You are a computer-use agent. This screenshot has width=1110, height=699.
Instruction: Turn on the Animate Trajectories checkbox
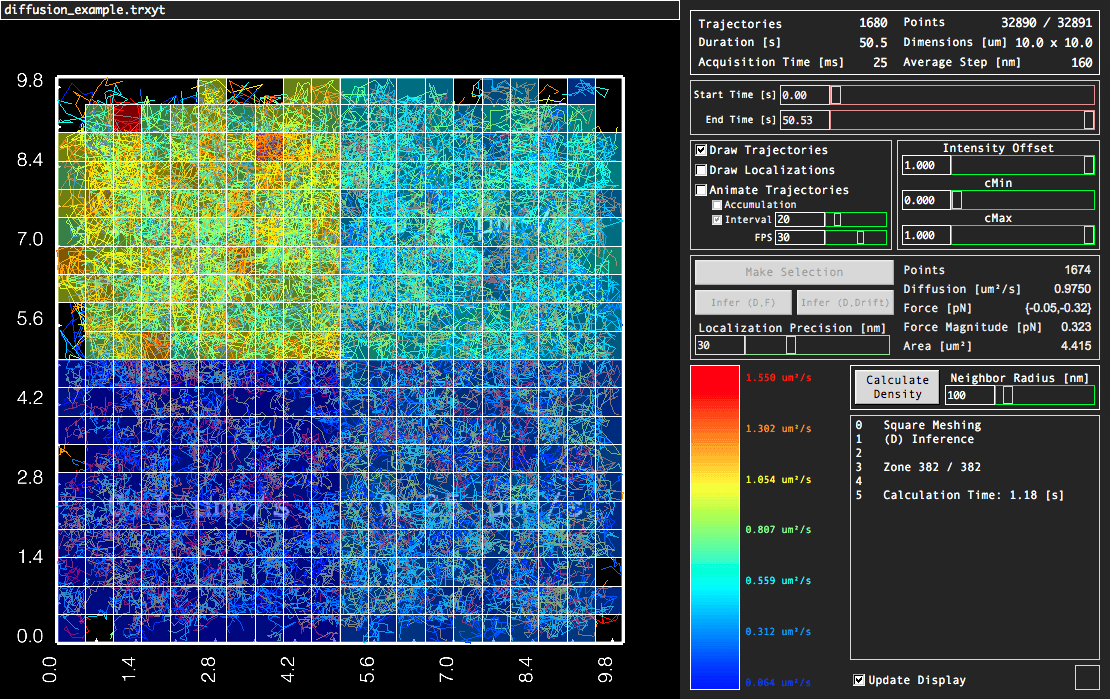702,190
